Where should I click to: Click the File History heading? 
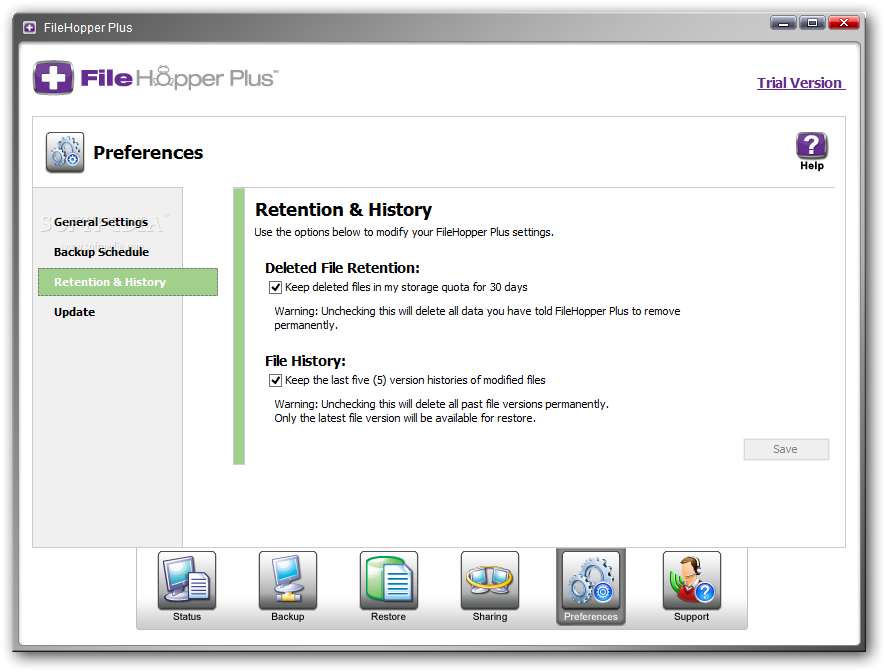pos(305,361)
